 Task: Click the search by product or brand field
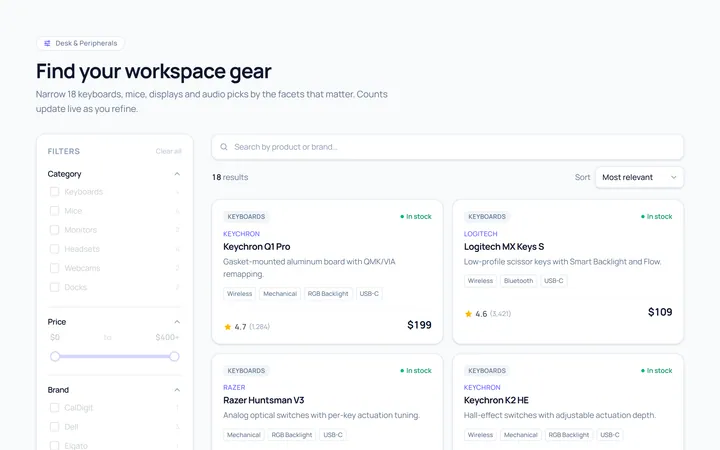coord(447,147)
